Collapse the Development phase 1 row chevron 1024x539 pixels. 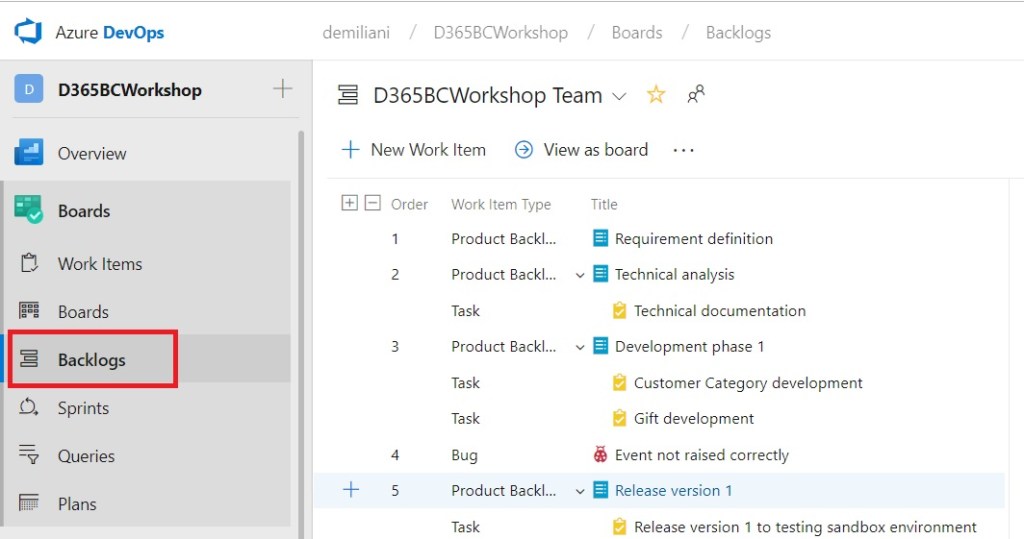(579, 347)
